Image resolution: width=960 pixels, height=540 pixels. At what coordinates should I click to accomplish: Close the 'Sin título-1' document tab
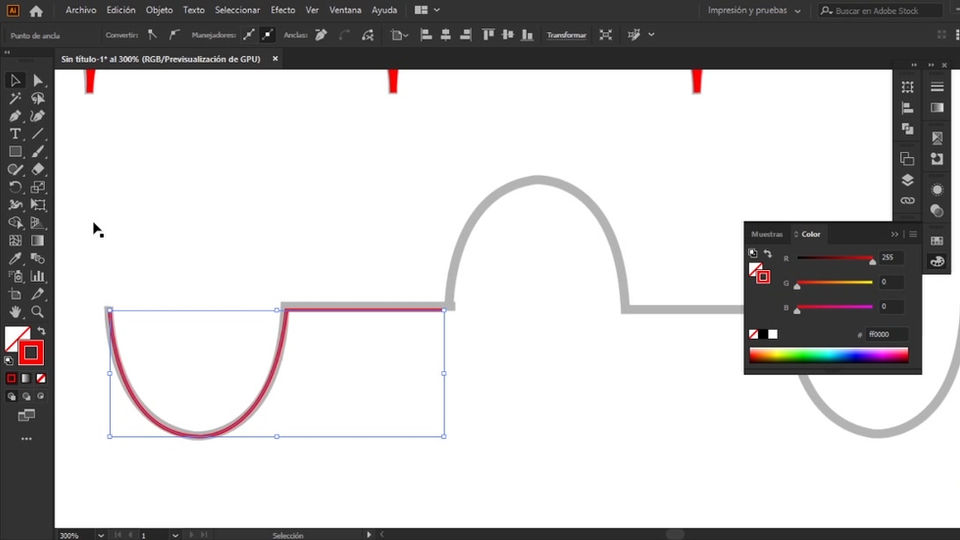click(275, 59)
